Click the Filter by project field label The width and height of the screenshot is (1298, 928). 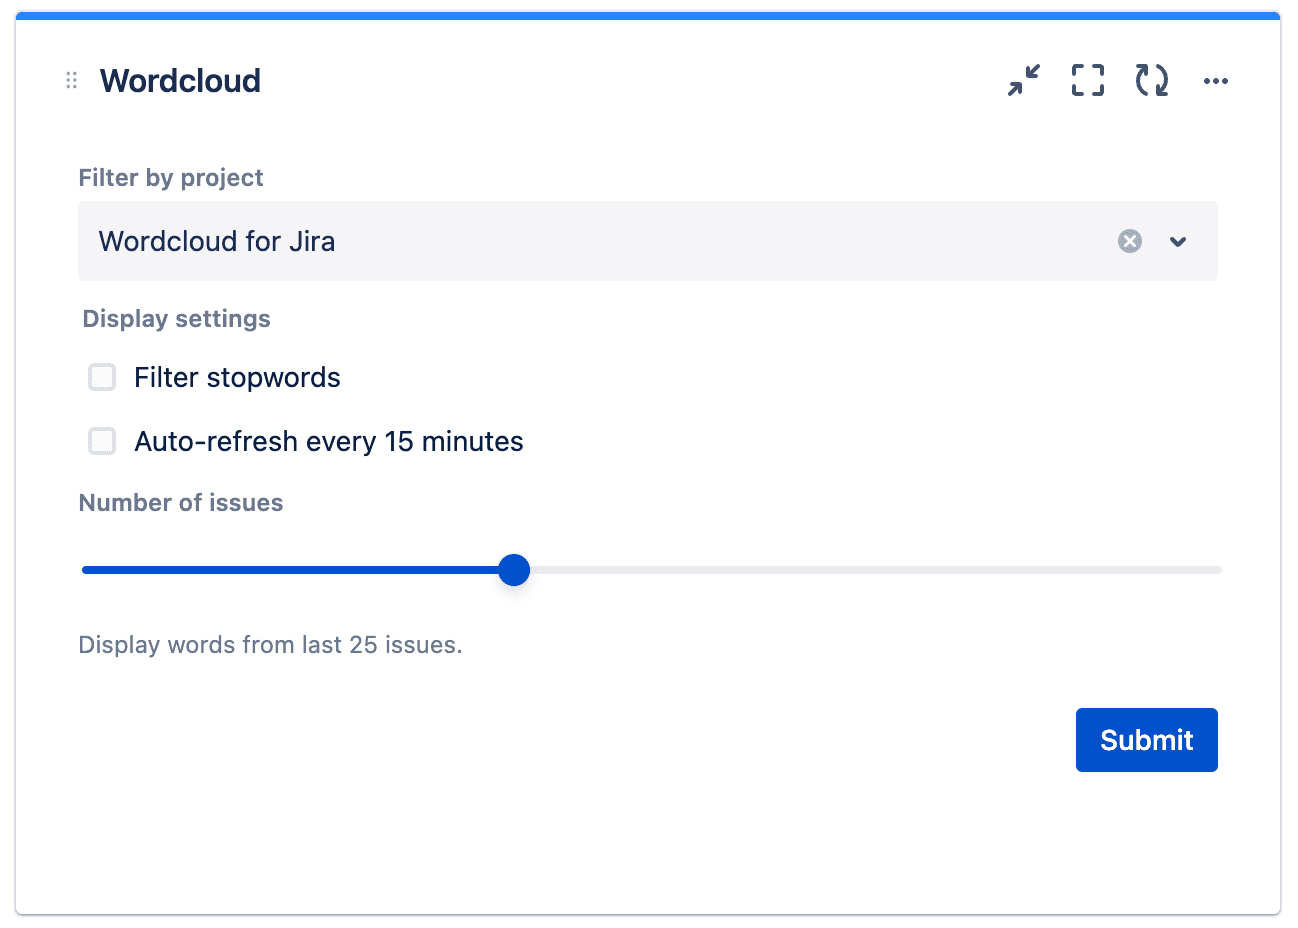[x=171, y=178]
